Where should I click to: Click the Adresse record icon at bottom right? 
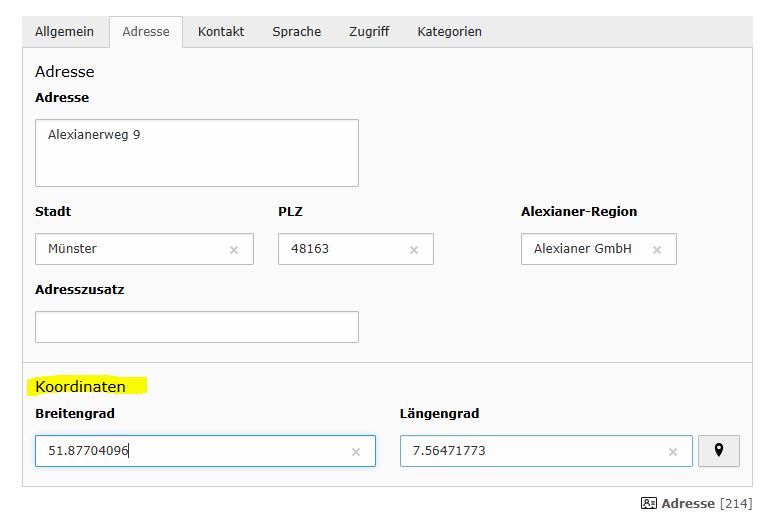click(648, 503)
